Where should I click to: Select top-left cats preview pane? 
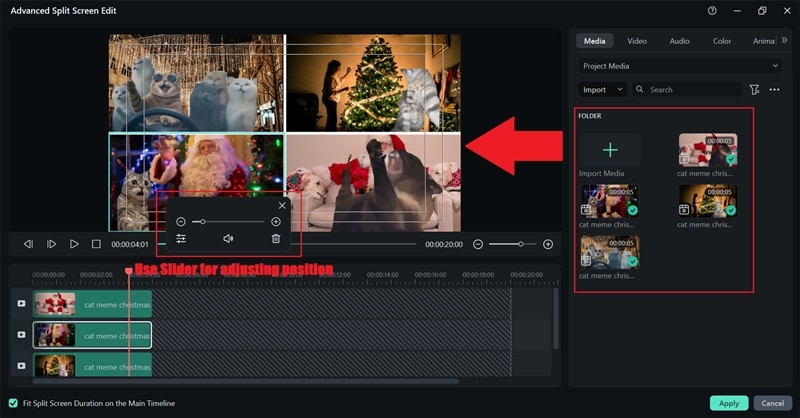tap(196, 83)
